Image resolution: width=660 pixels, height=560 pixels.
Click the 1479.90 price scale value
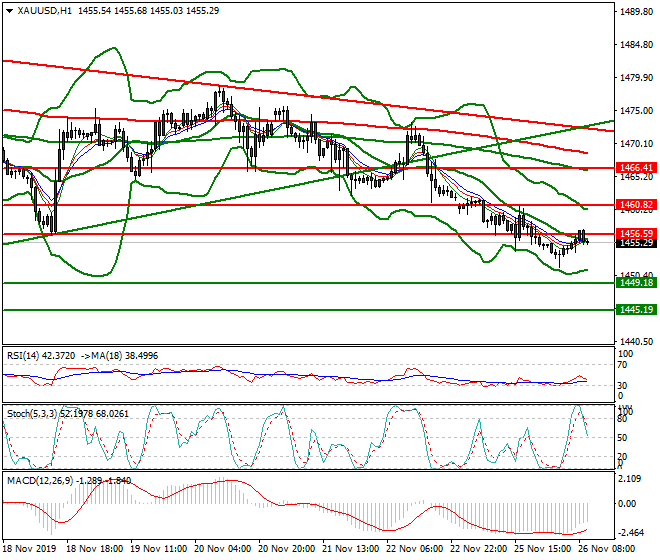636,78
